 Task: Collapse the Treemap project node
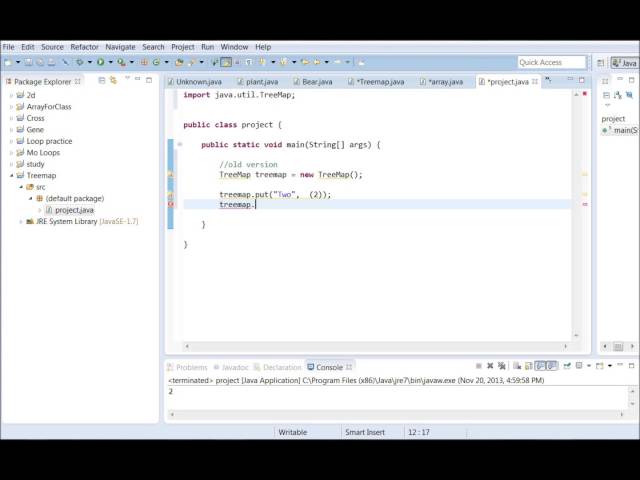pyautogui.click(x=11, y=176)
